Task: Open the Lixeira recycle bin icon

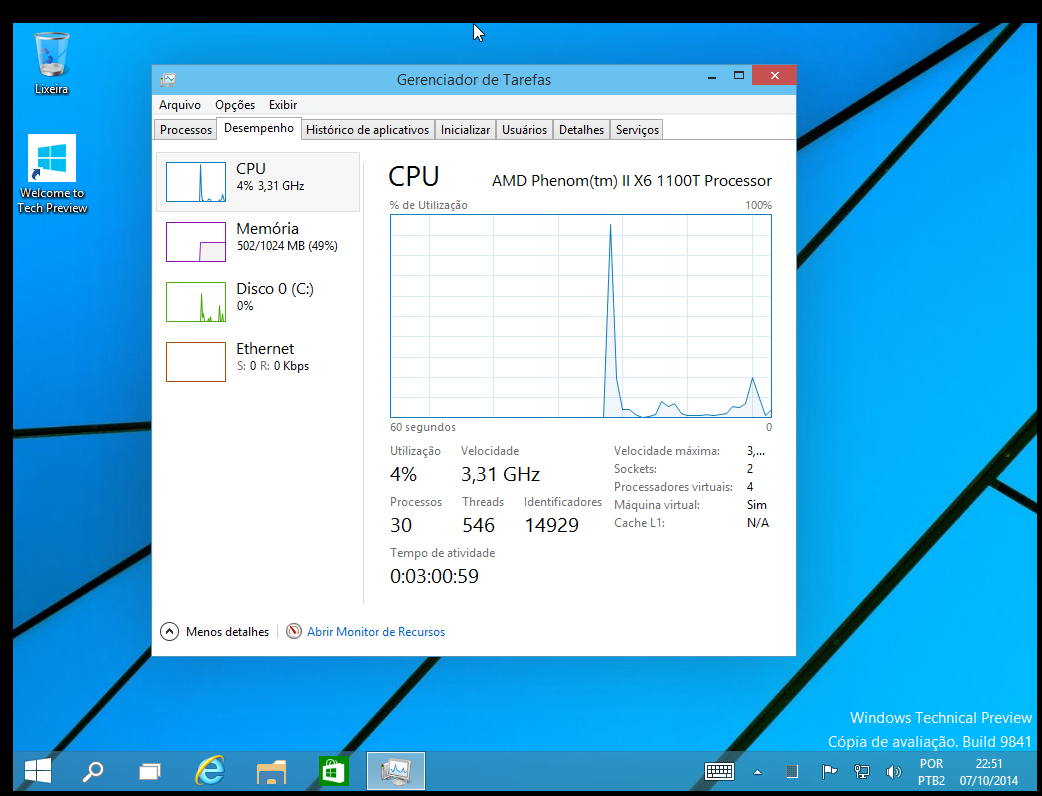Action: pyautogui.click(x=51, y=63)
